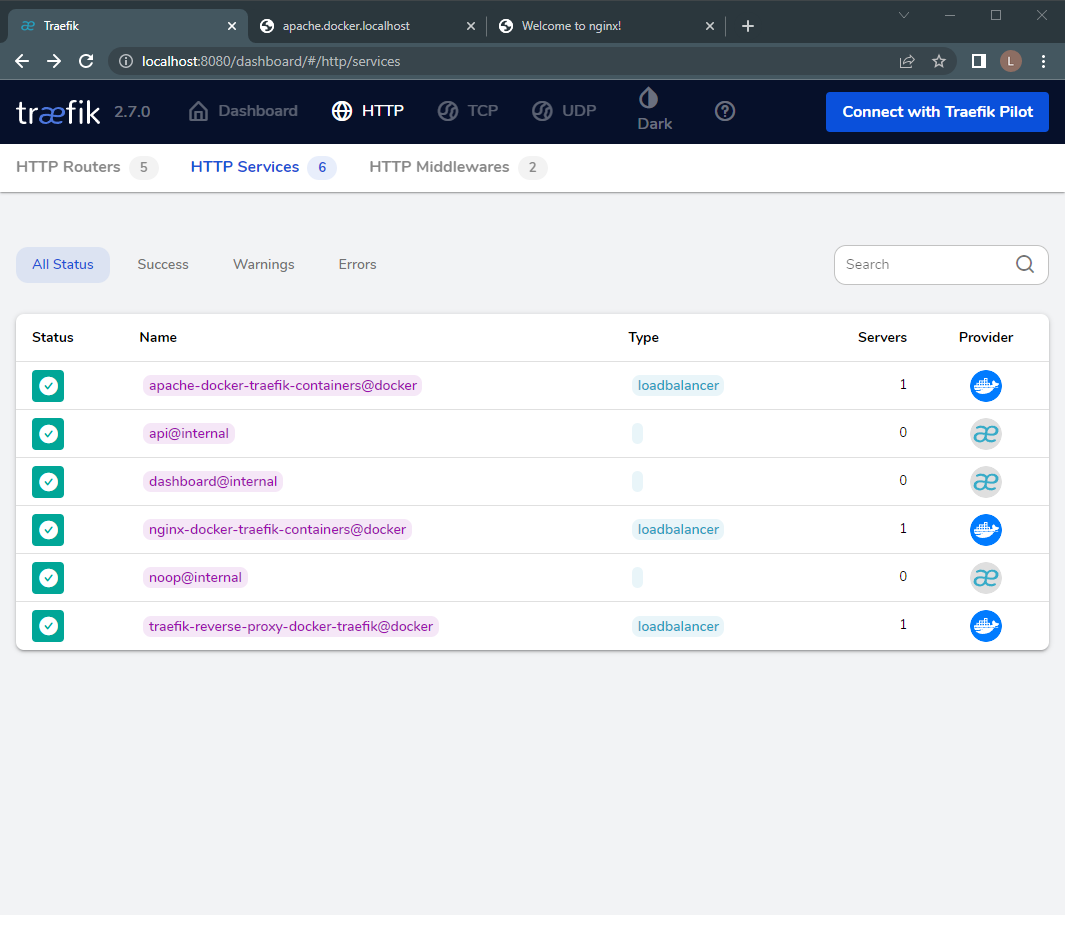Open traefik-reverse-proxy-docker-traefik@docker service
Viewport: 1065px width, 945px height.
pos(291,626)
